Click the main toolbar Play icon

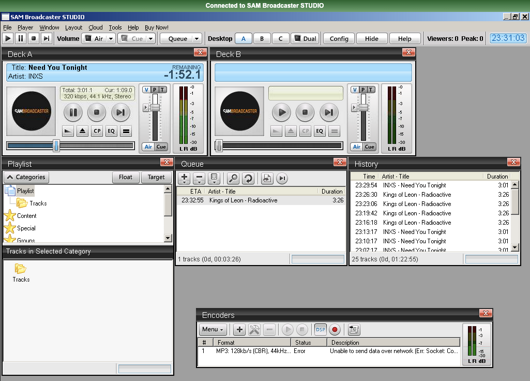(x=8, y=39)
